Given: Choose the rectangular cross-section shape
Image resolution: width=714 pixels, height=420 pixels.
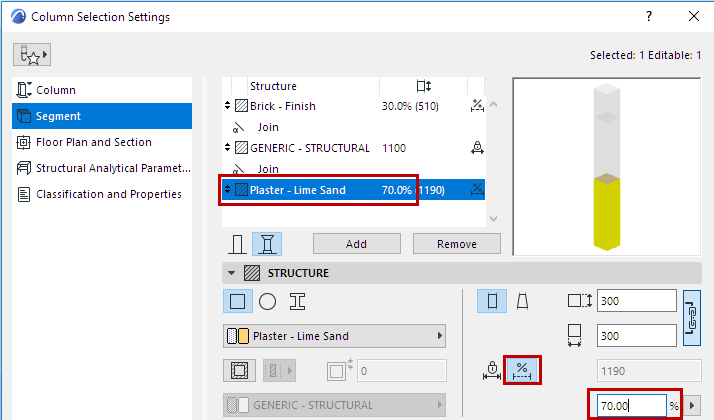Looking at the screenshot, I should 238,301.
